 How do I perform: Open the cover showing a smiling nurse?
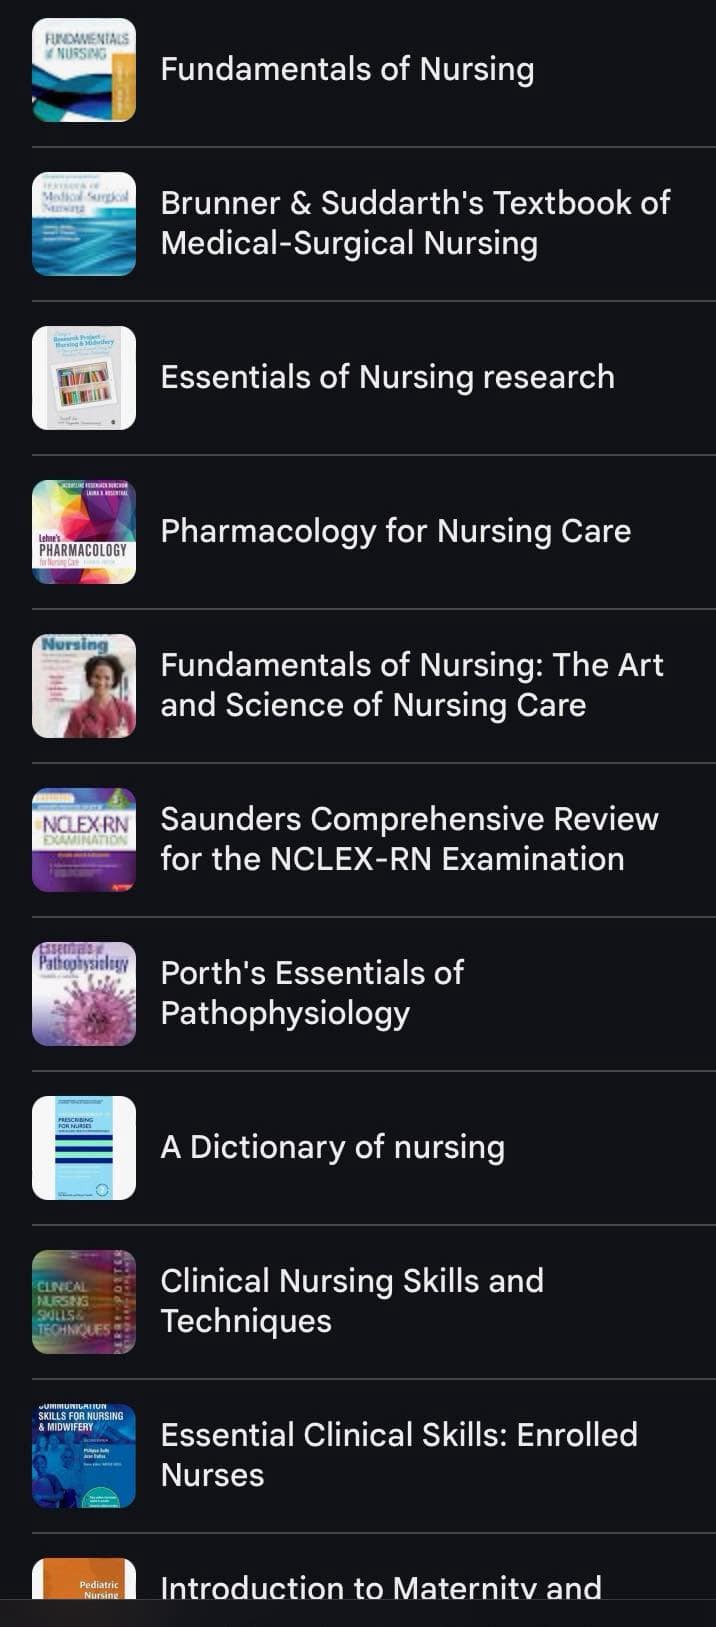pos(84,686)
